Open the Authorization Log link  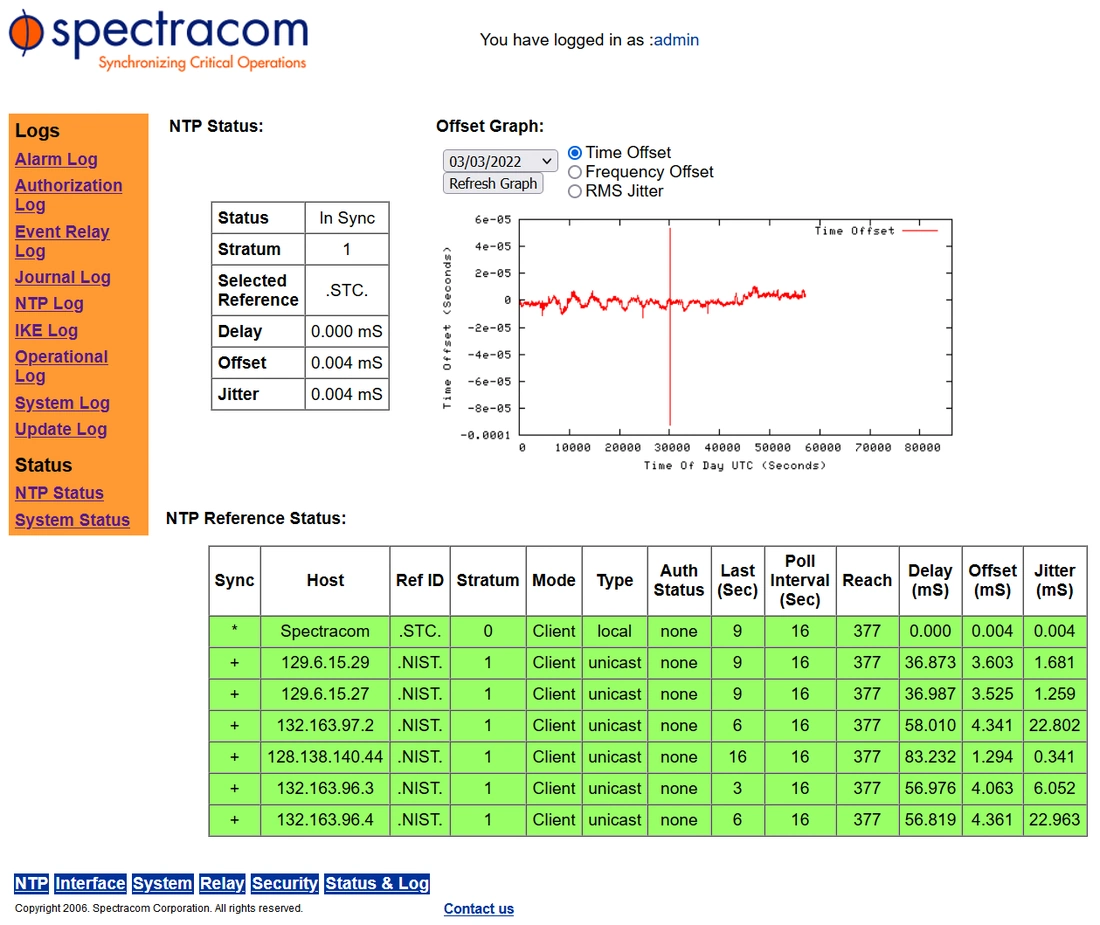point(68,195)
